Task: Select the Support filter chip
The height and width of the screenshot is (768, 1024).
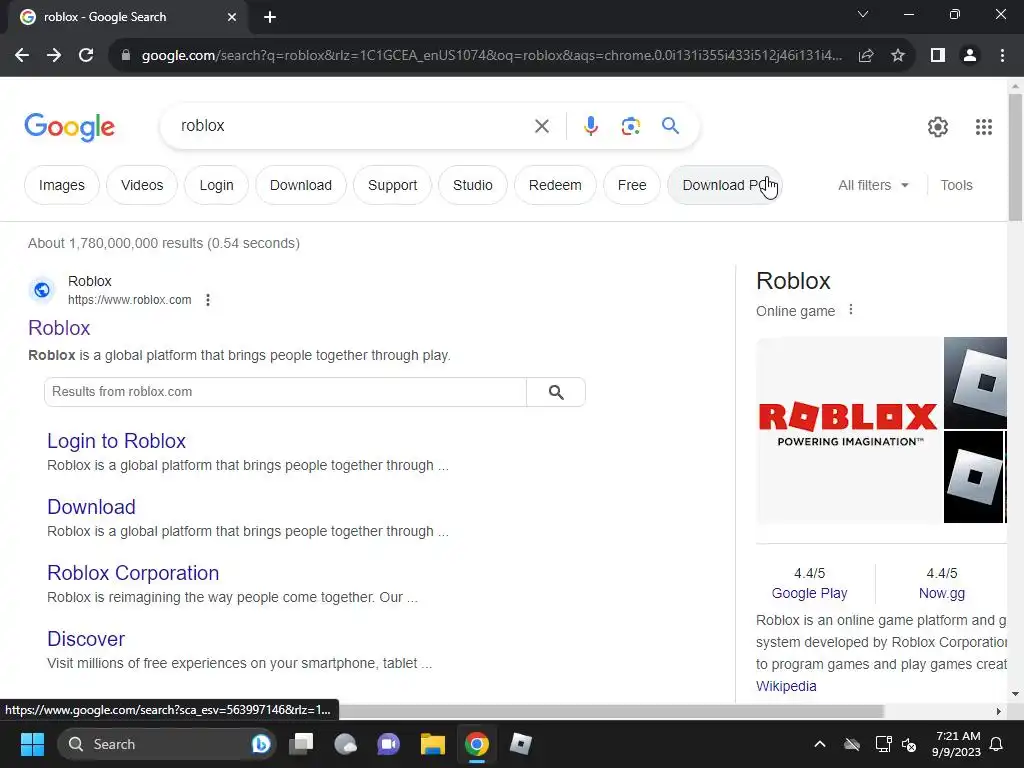Action: point(392,185)
